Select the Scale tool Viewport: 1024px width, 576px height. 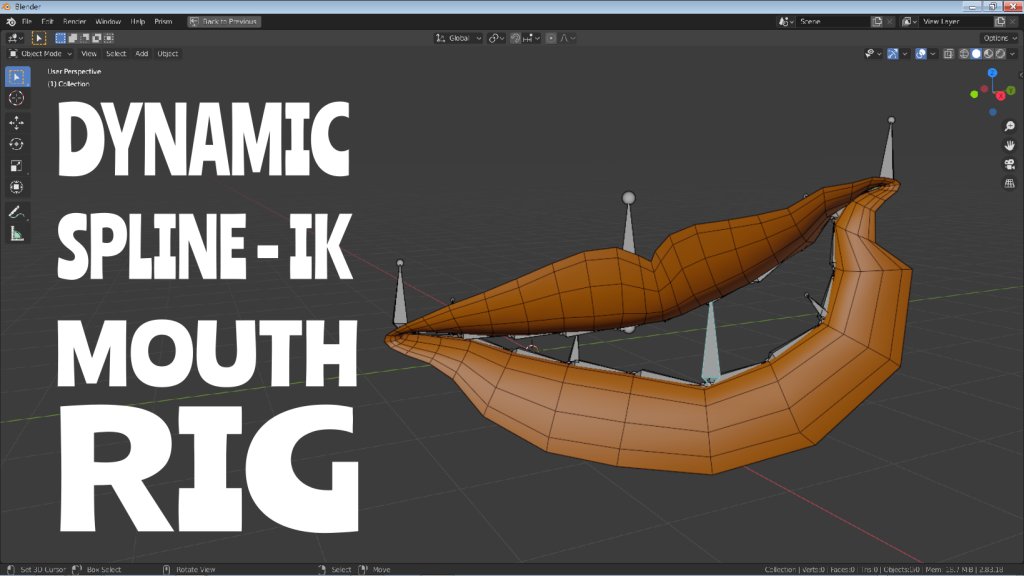tap(15, 164)
